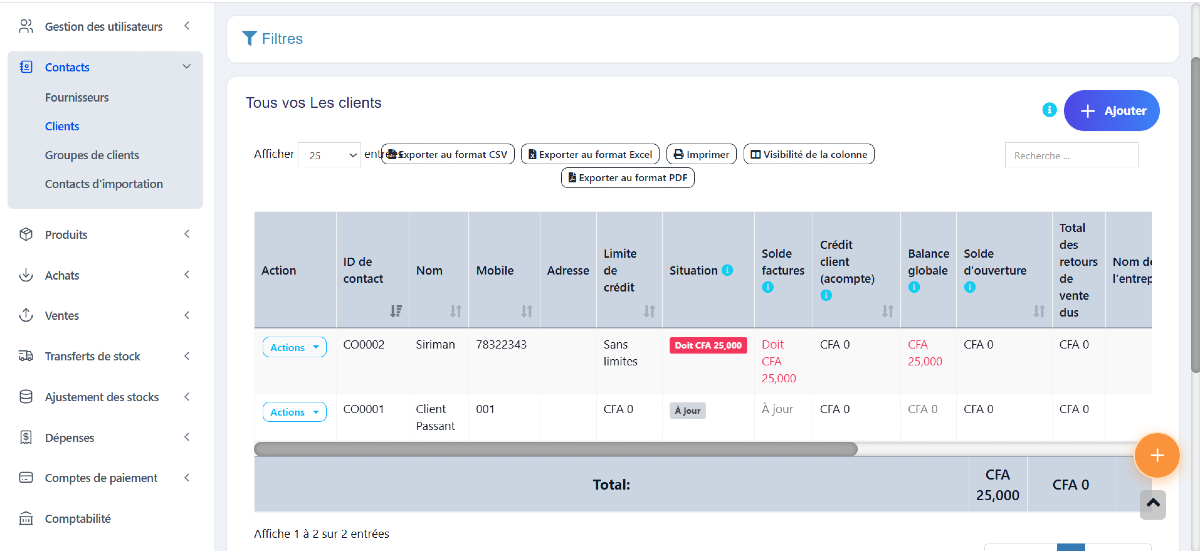
Task: Click the info icon beside Ajouter
Action: (1049, 110)
